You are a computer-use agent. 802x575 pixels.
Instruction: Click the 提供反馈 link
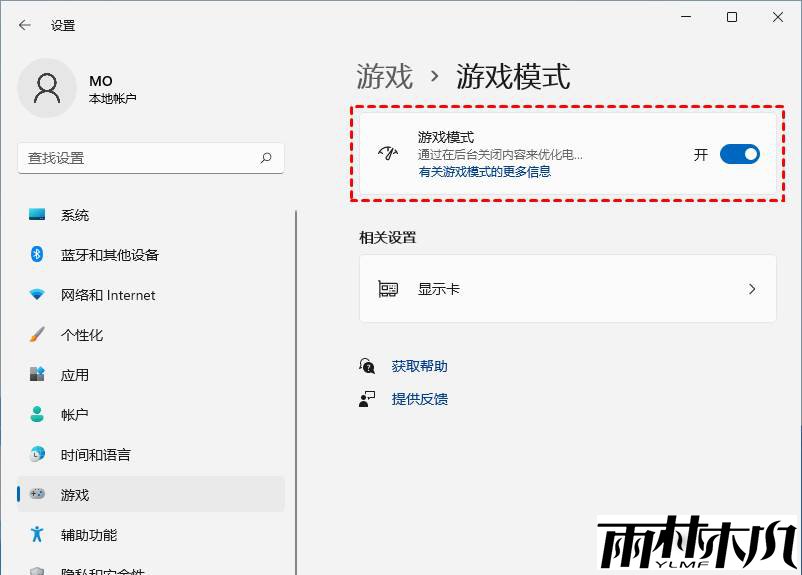coord(419,399)
